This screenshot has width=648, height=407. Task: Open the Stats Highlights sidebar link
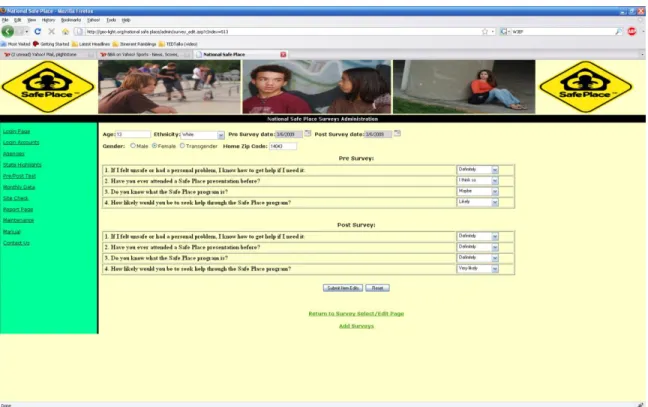click(x=22, y=165)
